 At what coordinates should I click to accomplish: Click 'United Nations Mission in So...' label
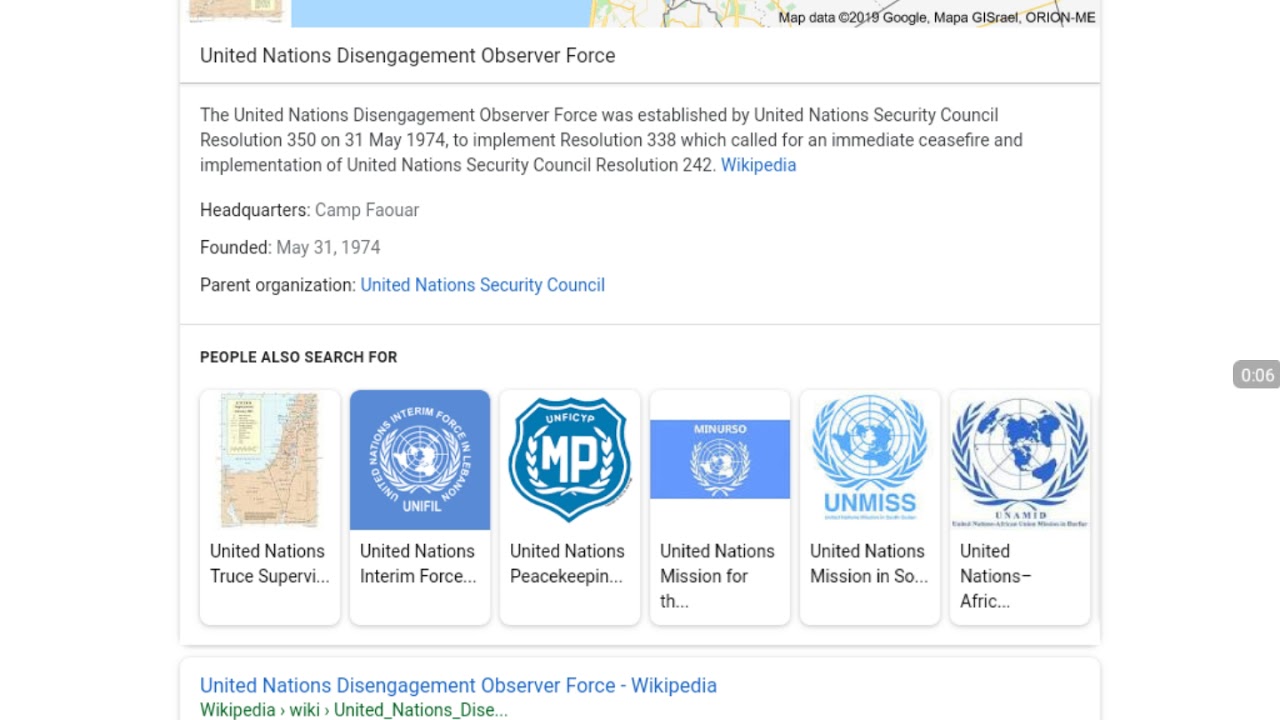[x=869, y=563]
